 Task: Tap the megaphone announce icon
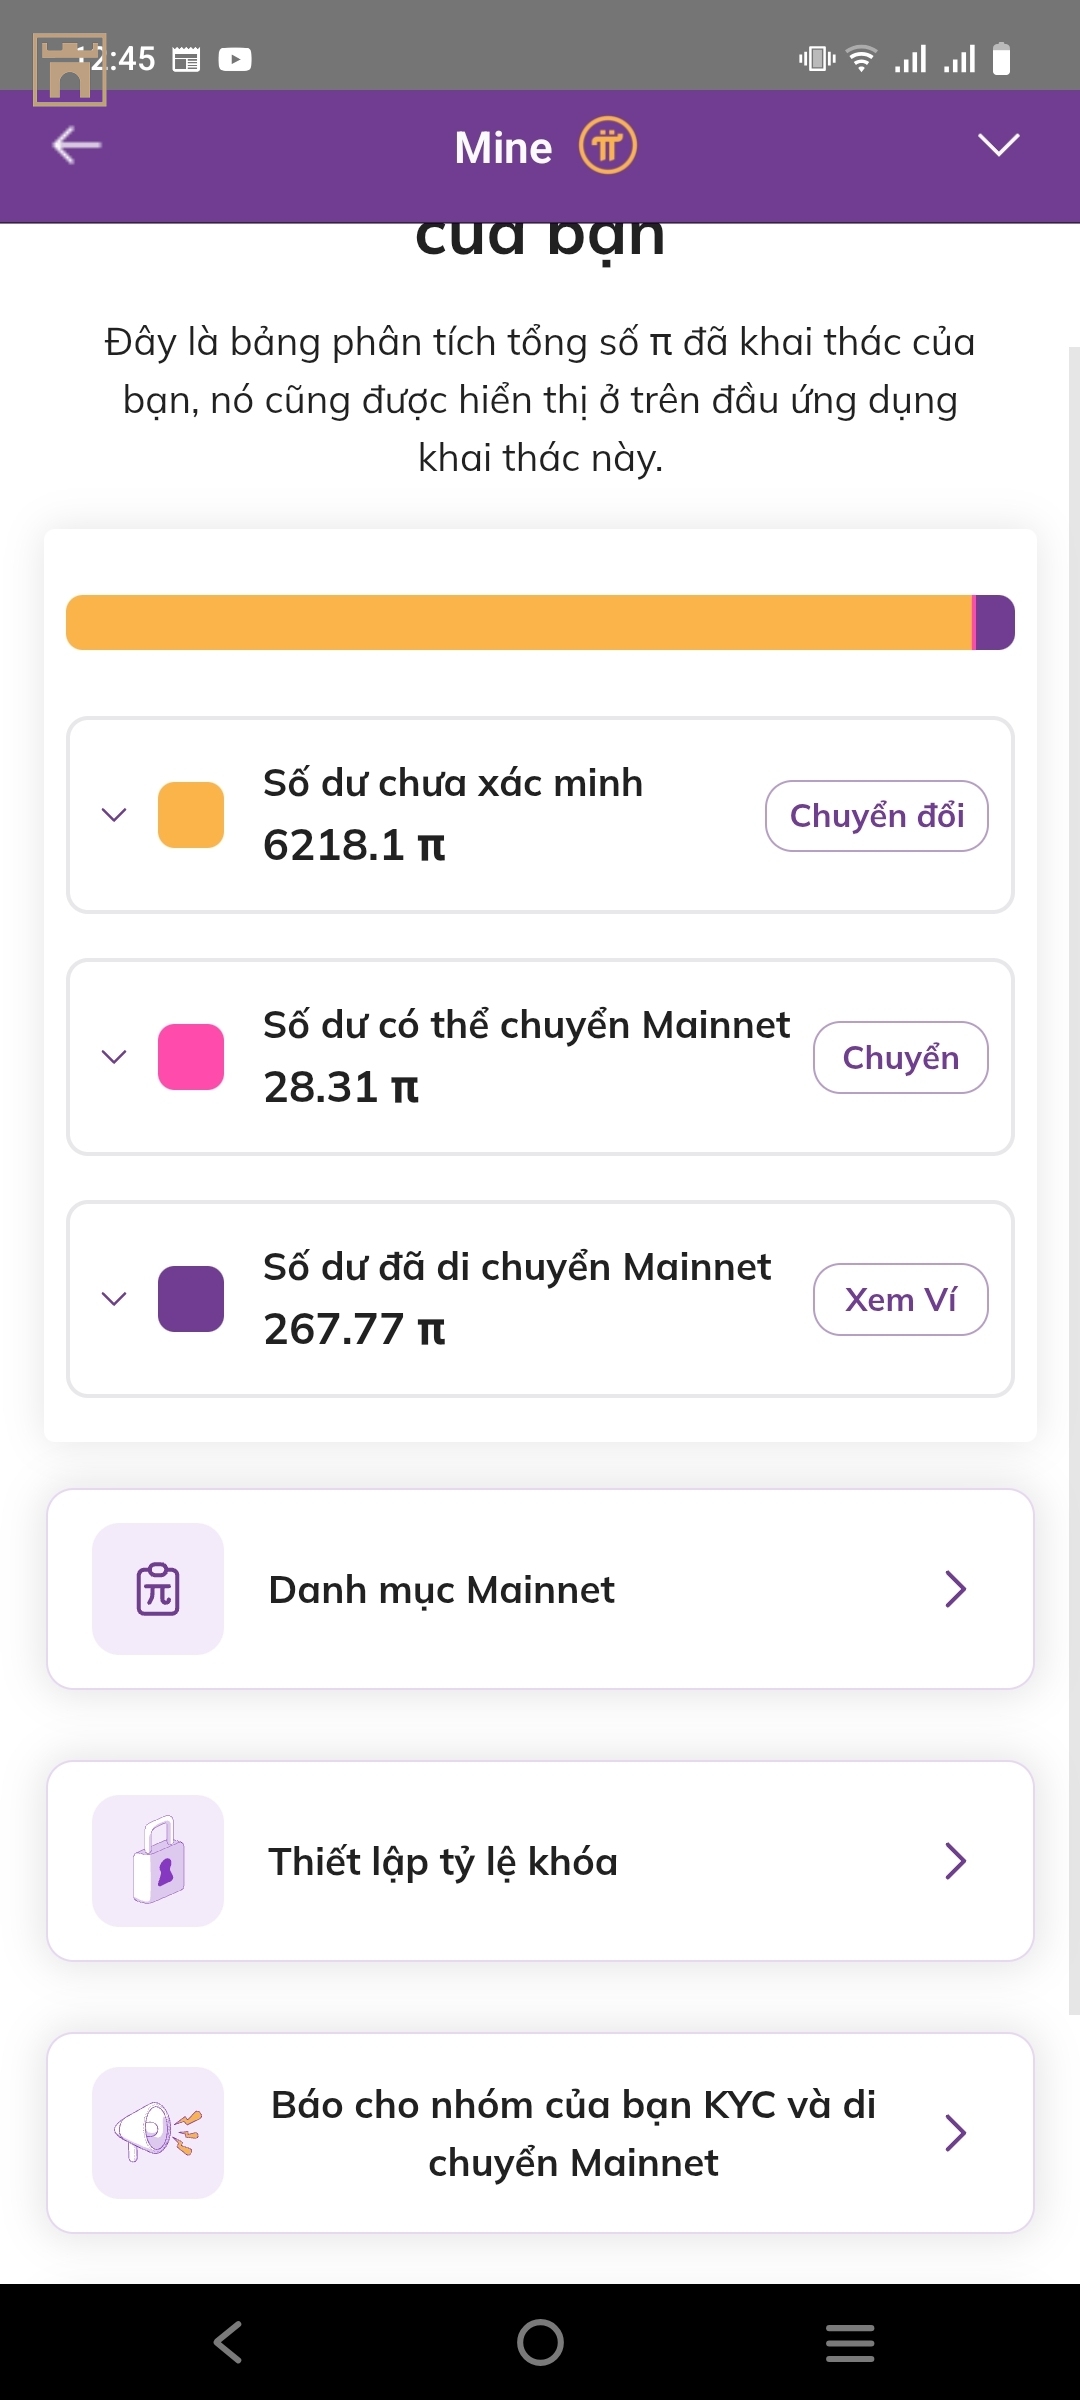pos(158,2133)
